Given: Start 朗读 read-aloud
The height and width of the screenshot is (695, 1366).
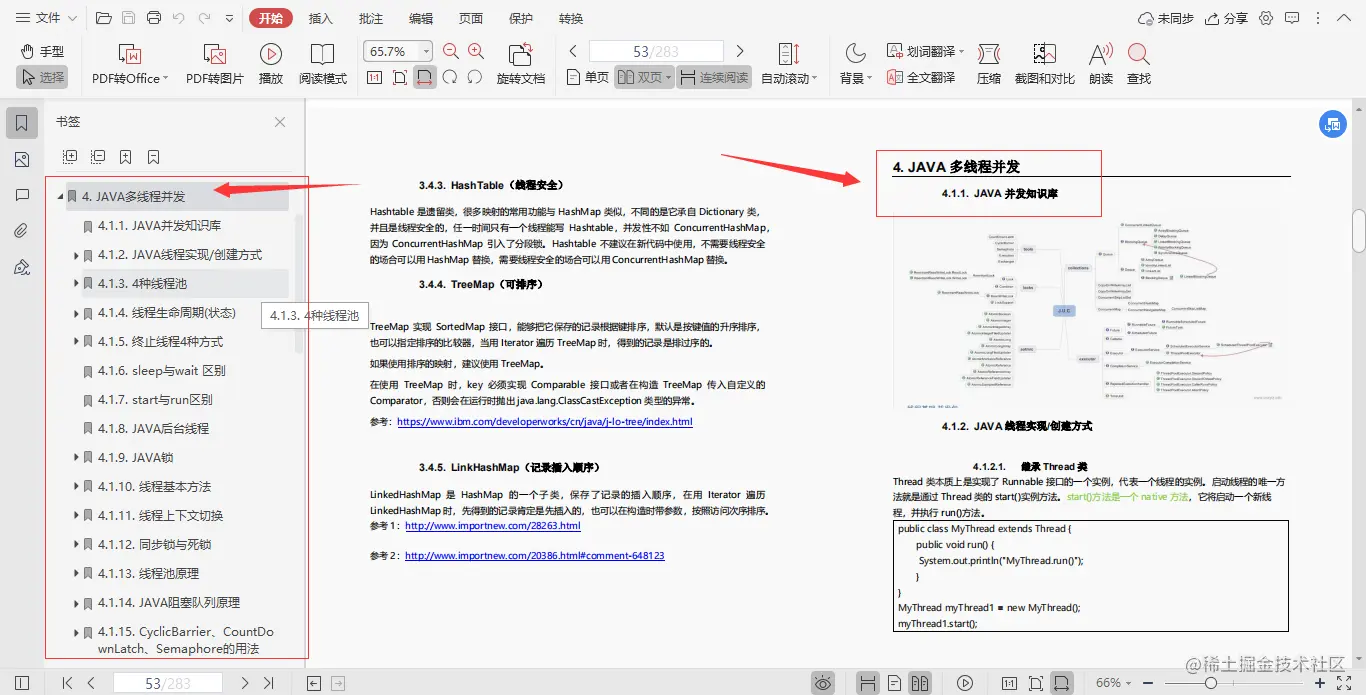Looking at the screenshot, I should point(1097,62).
